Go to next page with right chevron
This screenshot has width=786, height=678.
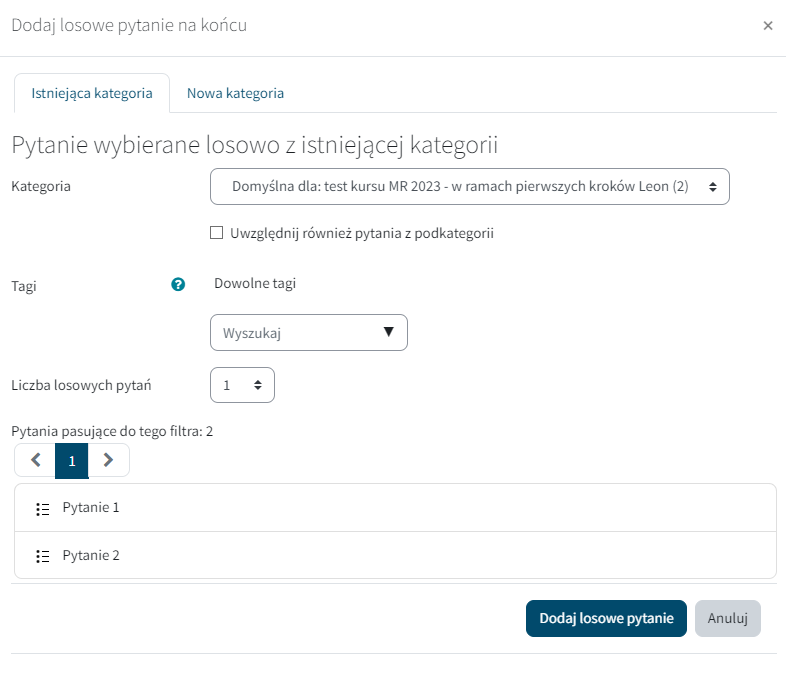108,460
